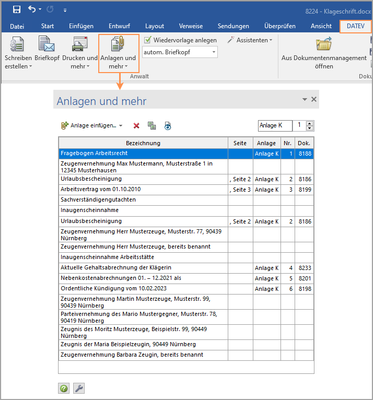Click Anlagen und mehr ribbon button
The image size is (373, 400).
tap(118, 53)
